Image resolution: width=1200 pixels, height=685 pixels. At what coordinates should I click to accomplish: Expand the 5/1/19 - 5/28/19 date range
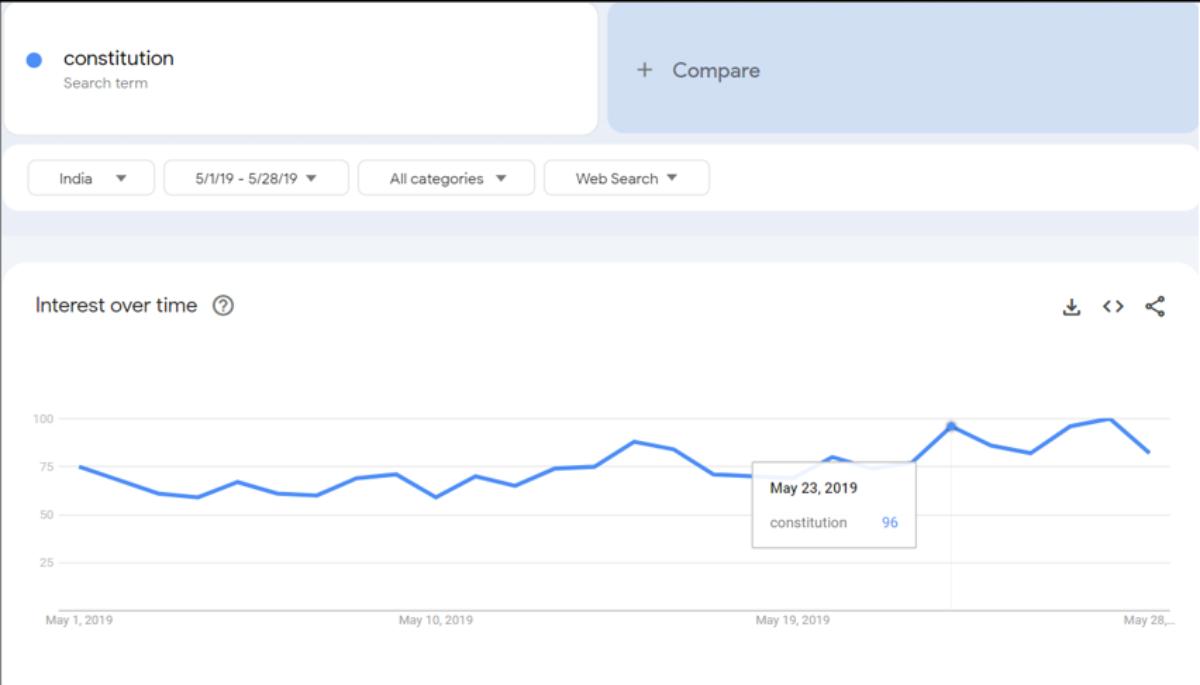tap(256, 178)
